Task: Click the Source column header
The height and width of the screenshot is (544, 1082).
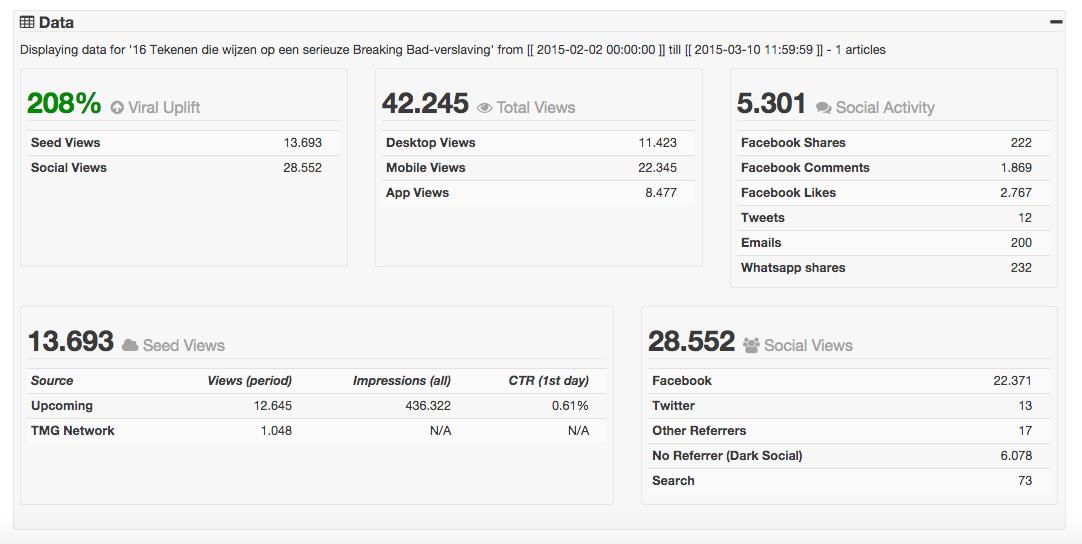Action: point(52,381)
